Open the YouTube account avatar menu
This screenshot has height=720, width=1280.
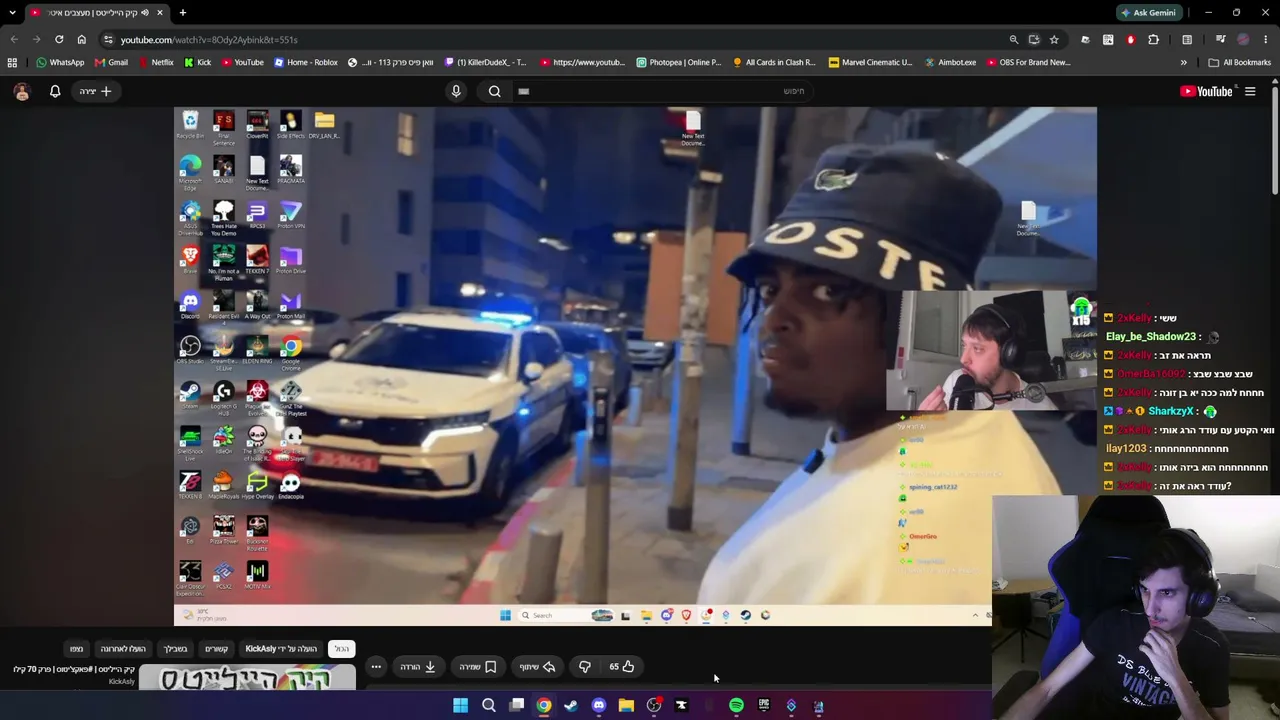(21, 91)
